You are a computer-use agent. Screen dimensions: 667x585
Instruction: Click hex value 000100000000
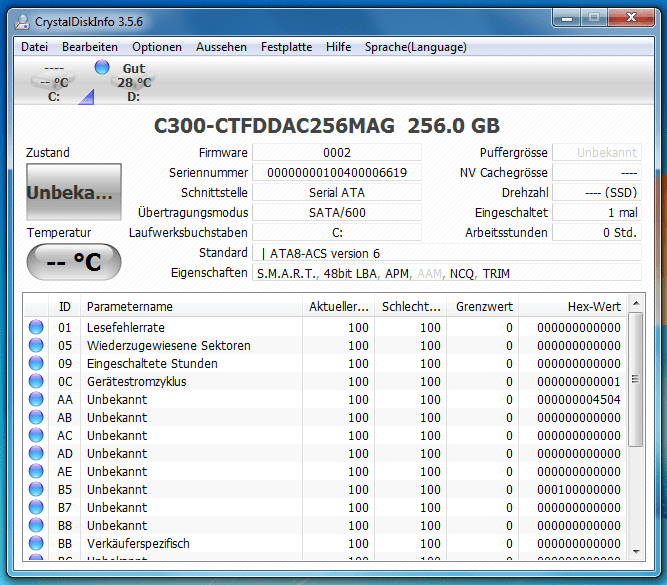click(x=579, y=489)
